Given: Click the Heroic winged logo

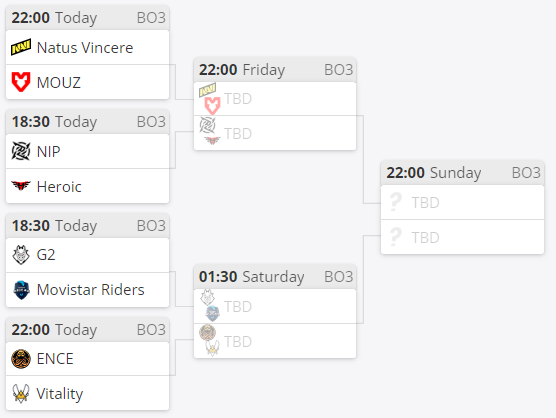Looking at the screenshot, I should 21,185.
